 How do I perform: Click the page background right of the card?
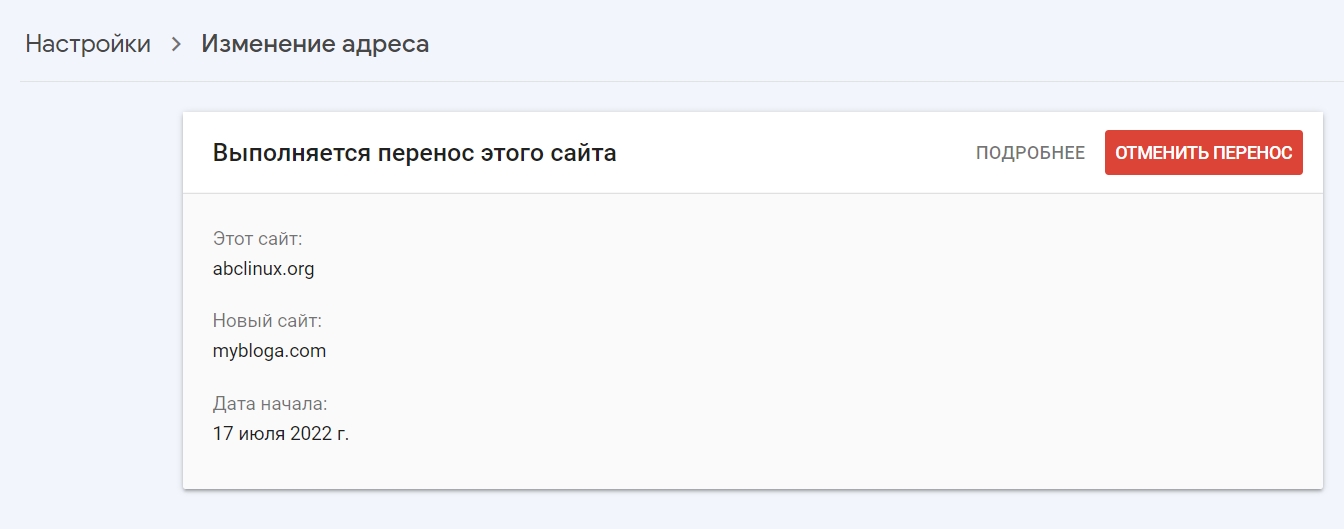click(x=1333, y=300)
